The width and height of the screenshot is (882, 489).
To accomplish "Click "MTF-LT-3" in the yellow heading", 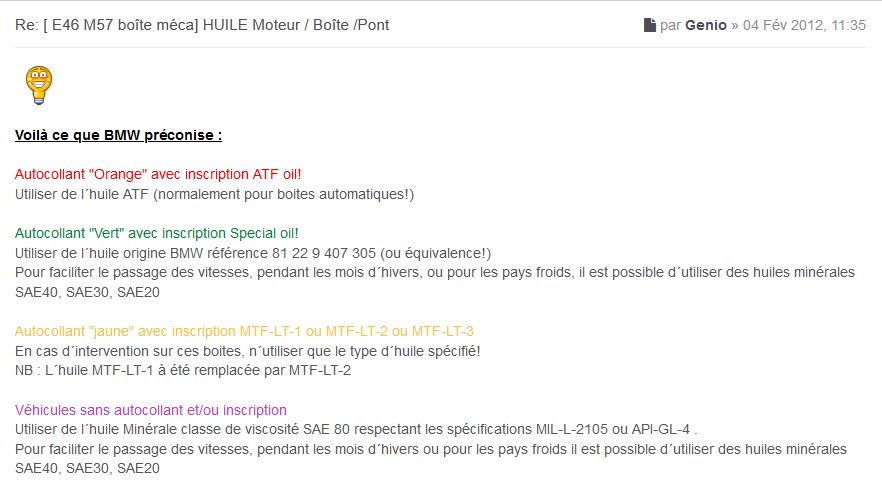I will pos(443,331).
